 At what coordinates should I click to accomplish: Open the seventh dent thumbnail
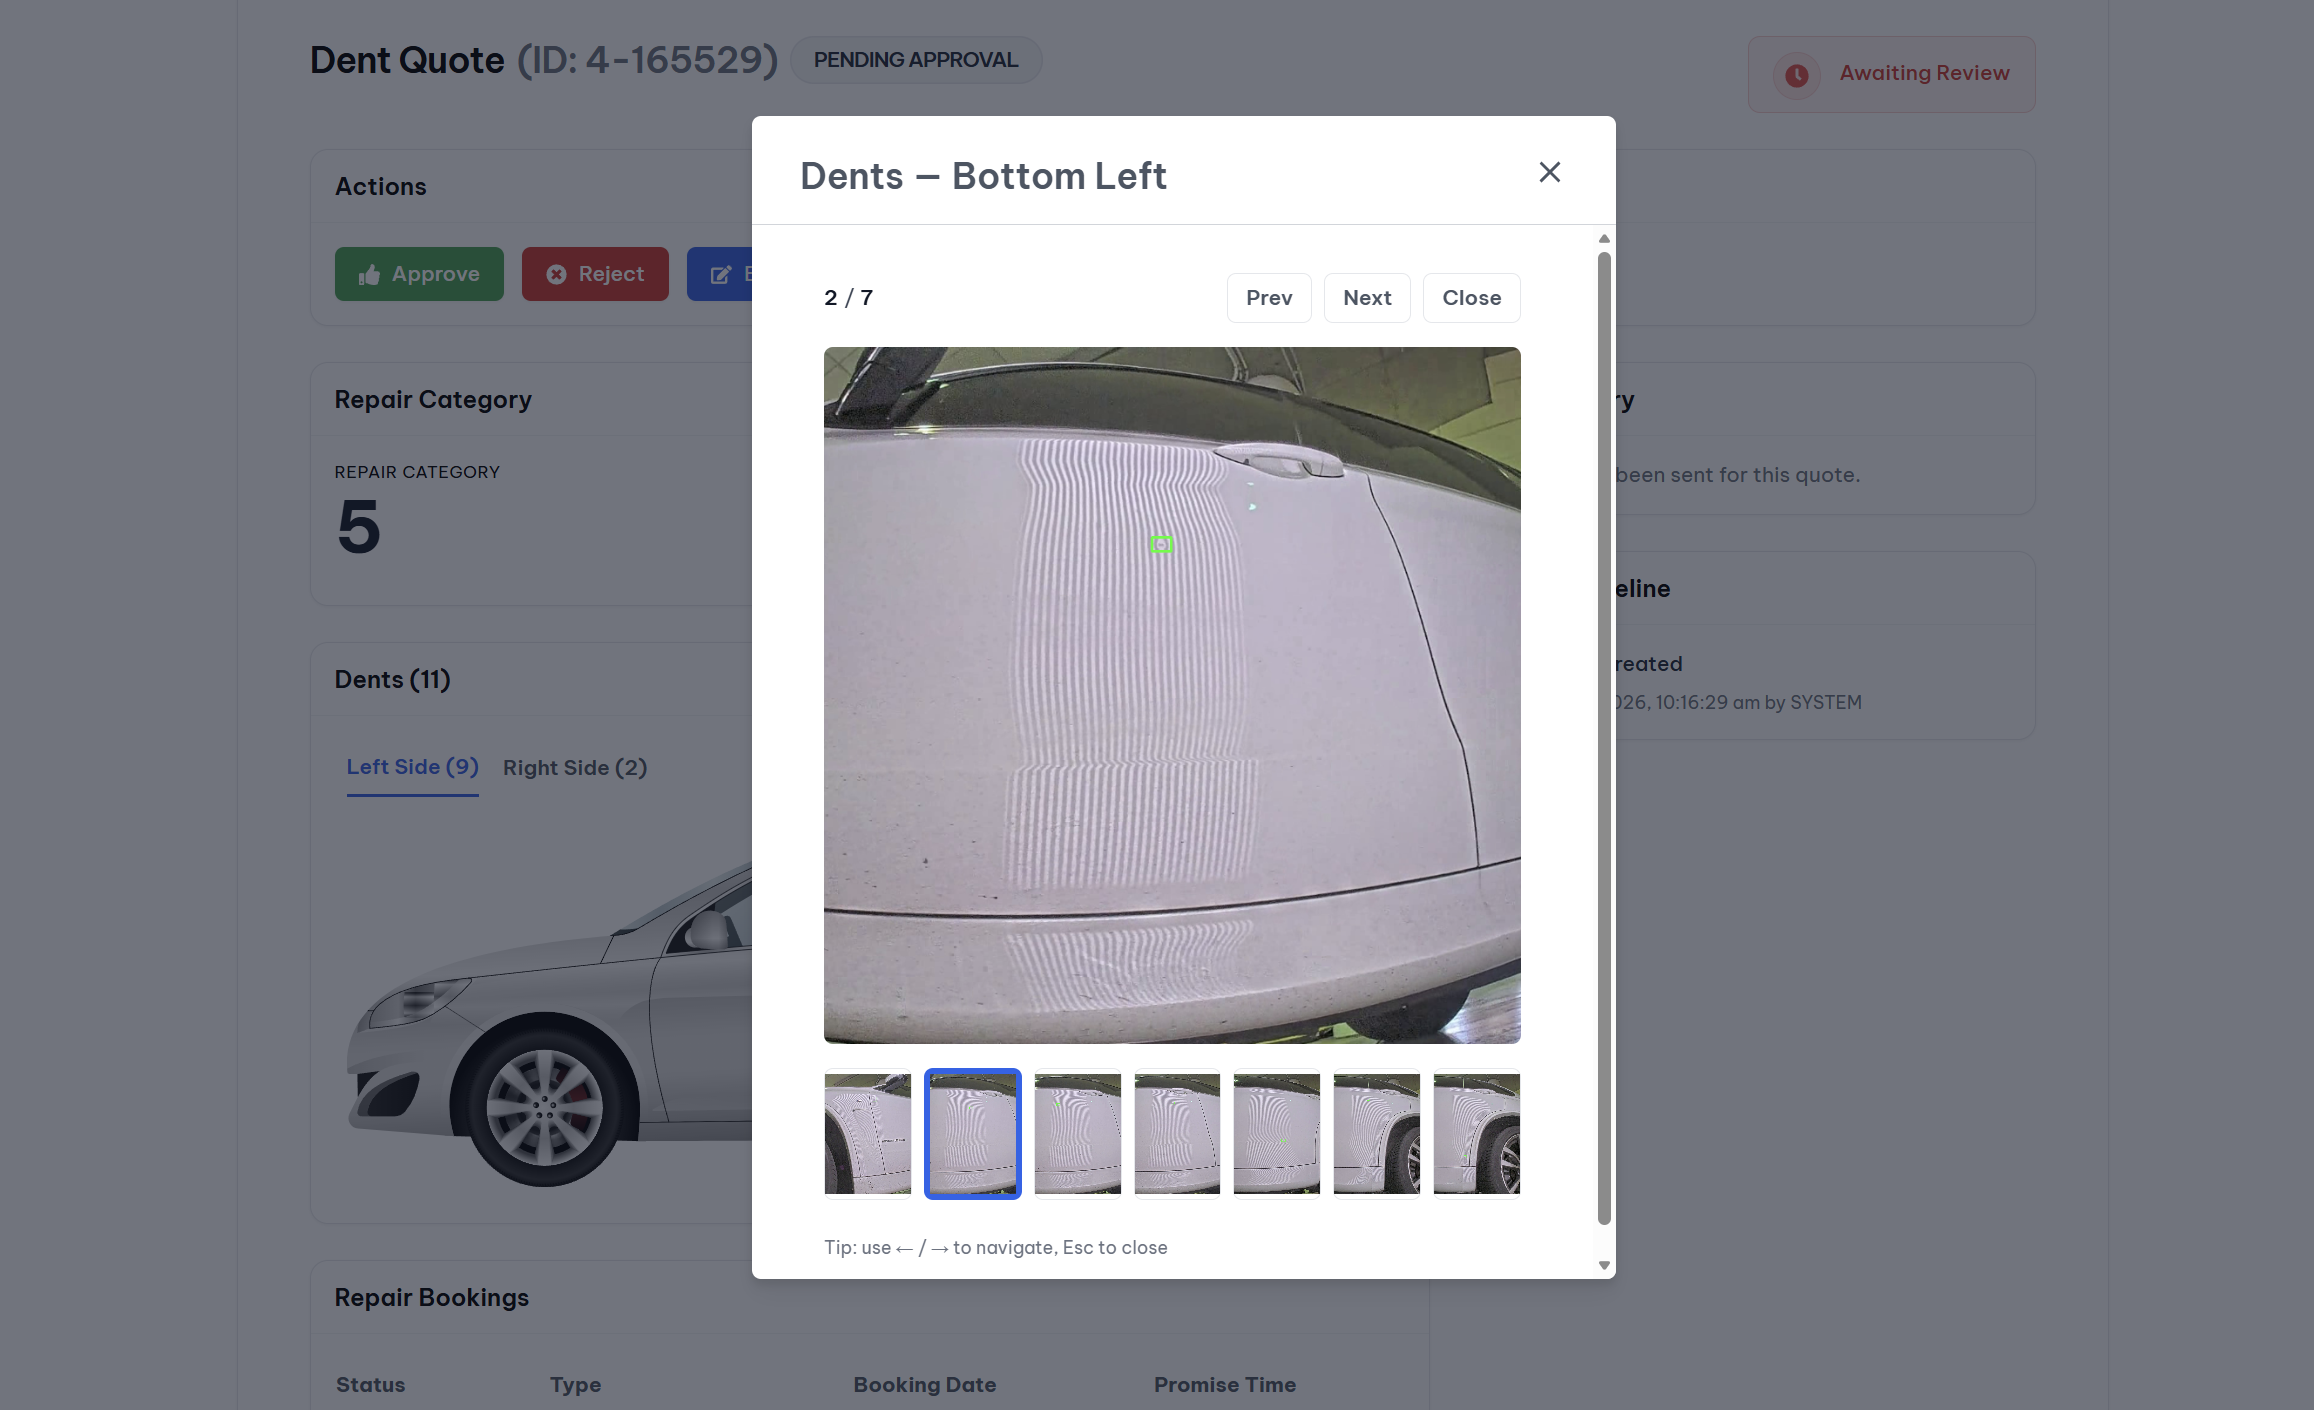tap(1477, 1133)
